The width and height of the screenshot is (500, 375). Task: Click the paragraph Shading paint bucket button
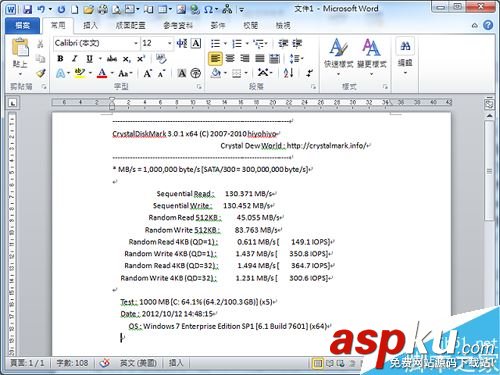pyautogui.click(x=216, y=73)
